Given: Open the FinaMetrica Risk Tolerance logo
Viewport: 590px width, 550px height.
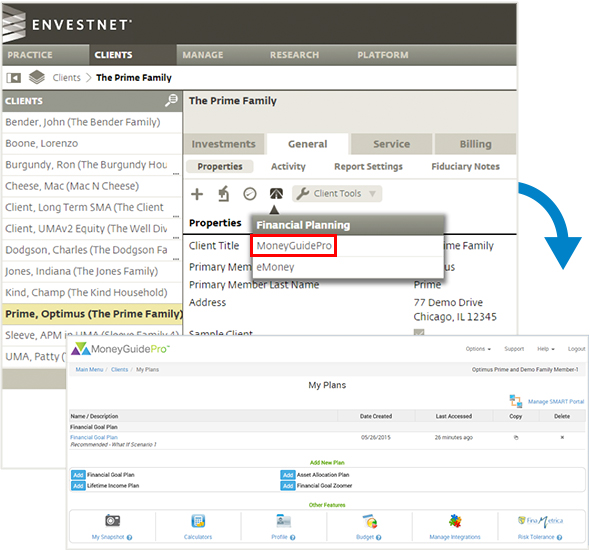Looking at the screenshot, I should [x=540, y=521].
